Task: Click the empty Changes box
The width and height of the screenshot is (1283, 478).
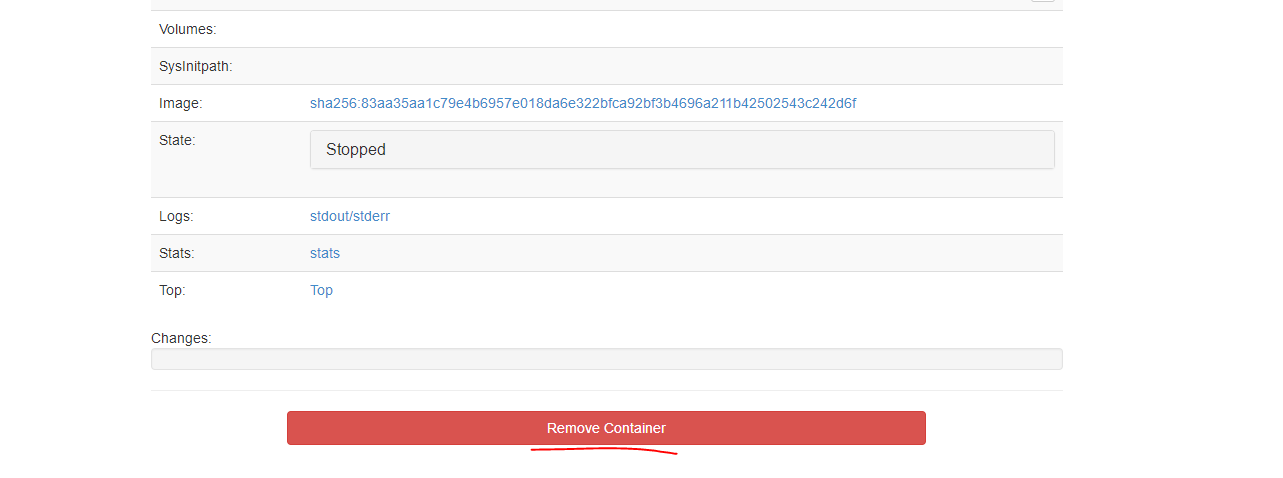Action: (x=606, y=359)
